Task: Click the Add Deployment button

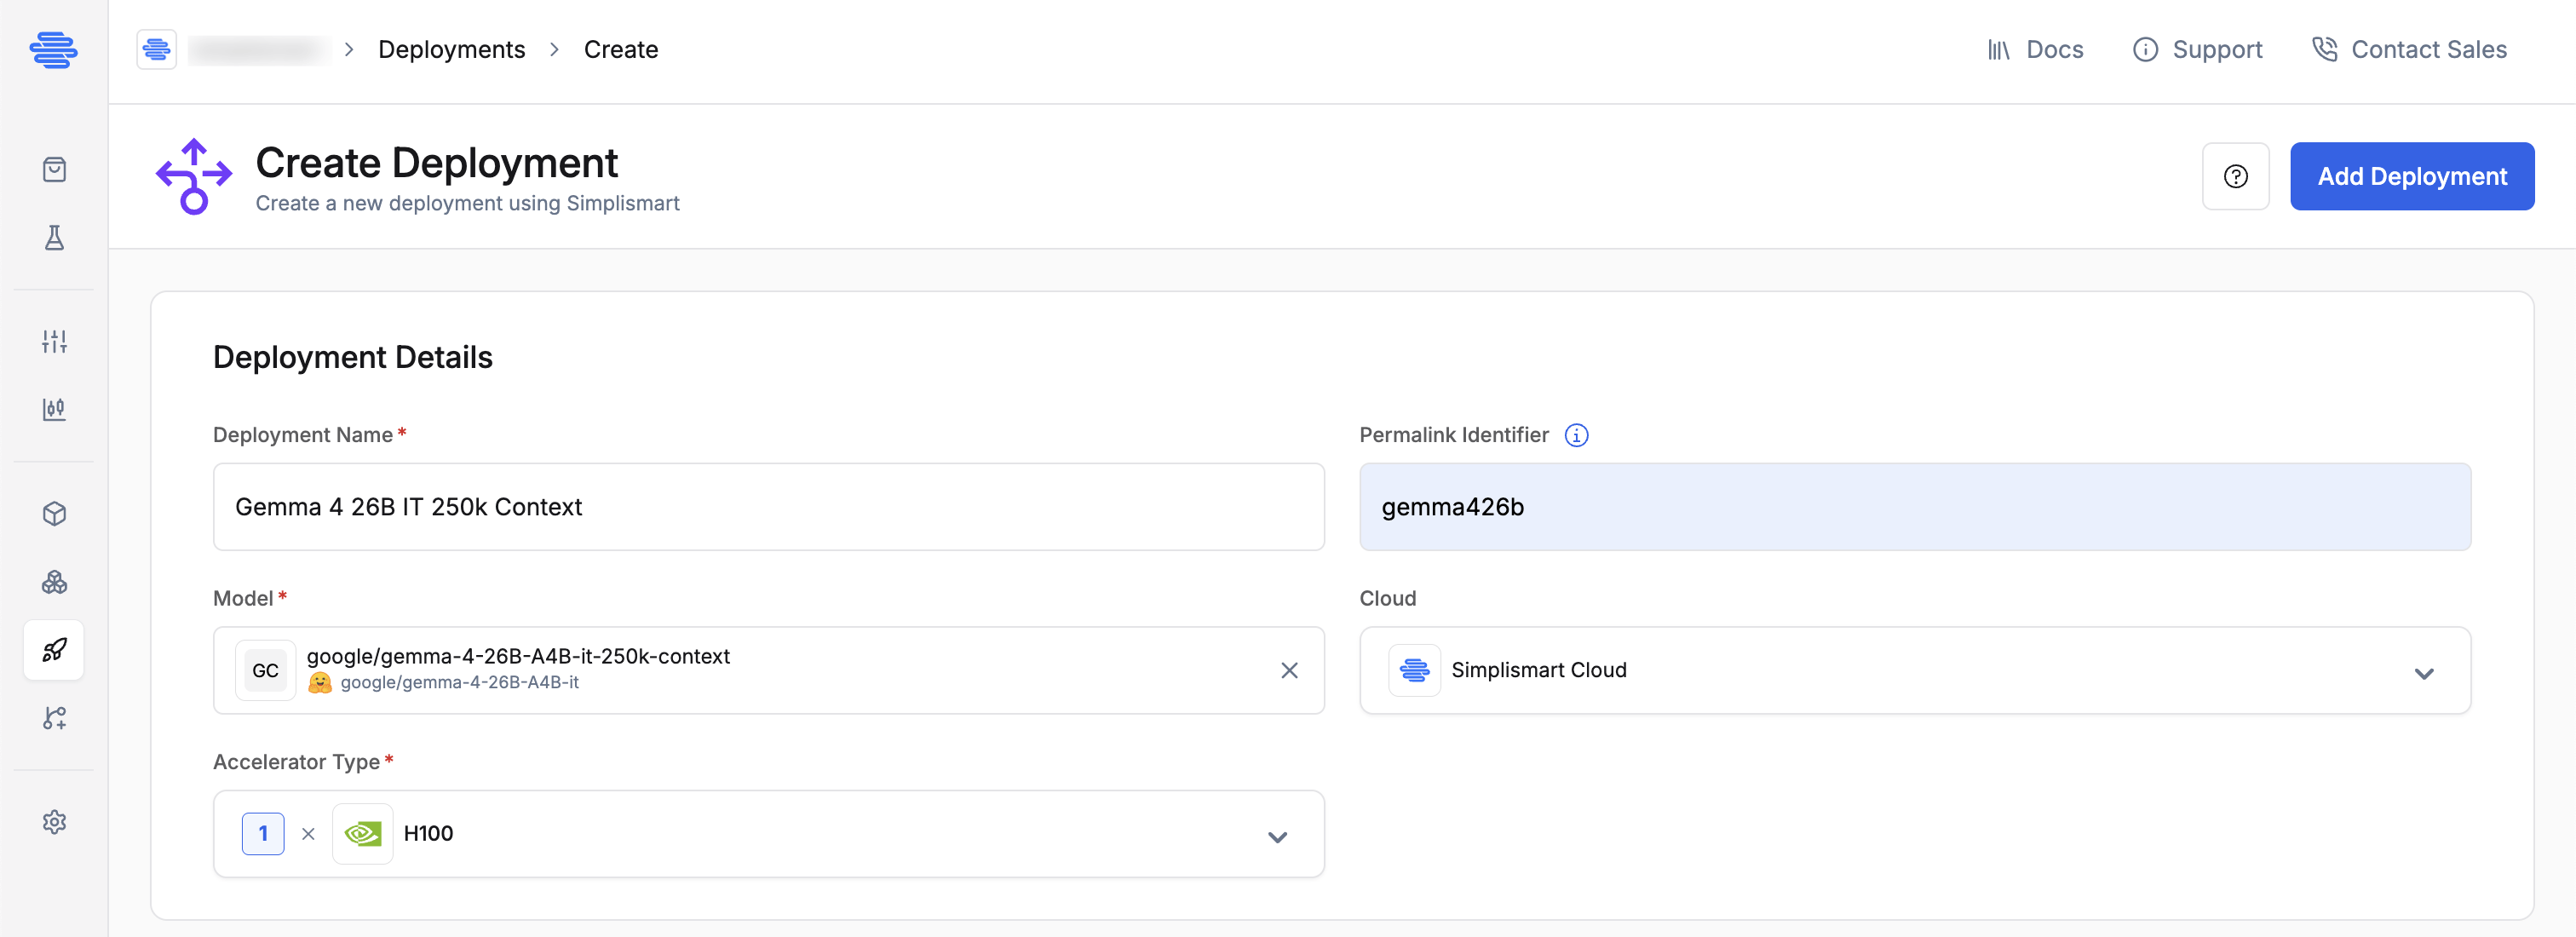Action: (x=2411, y=176)
